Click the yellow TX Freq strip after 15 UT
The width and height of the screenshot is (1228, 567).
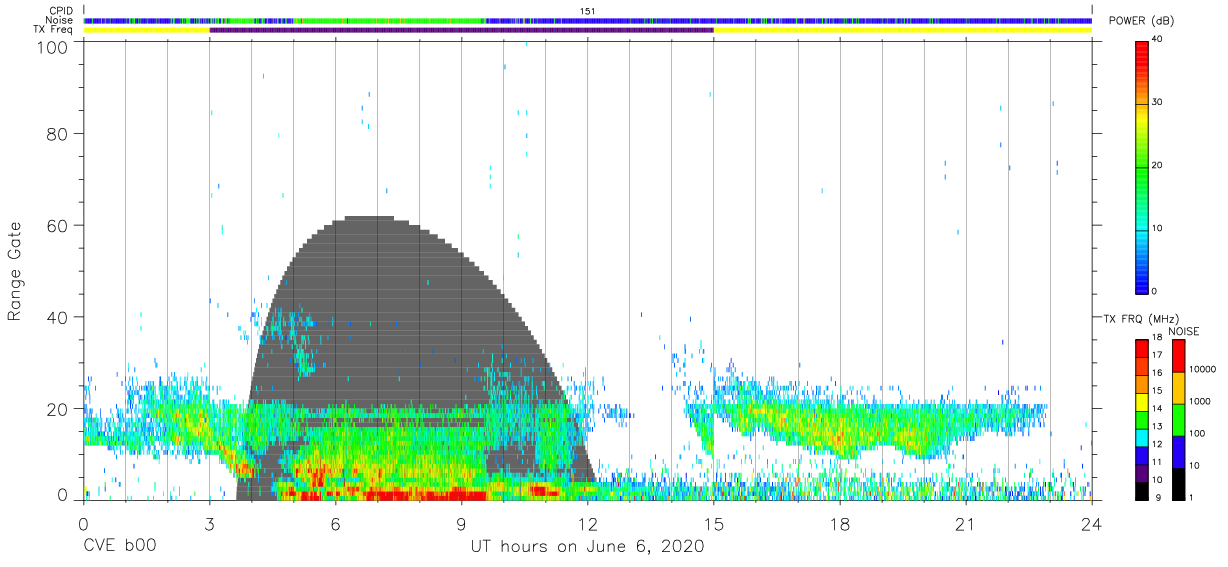point(902,31)
